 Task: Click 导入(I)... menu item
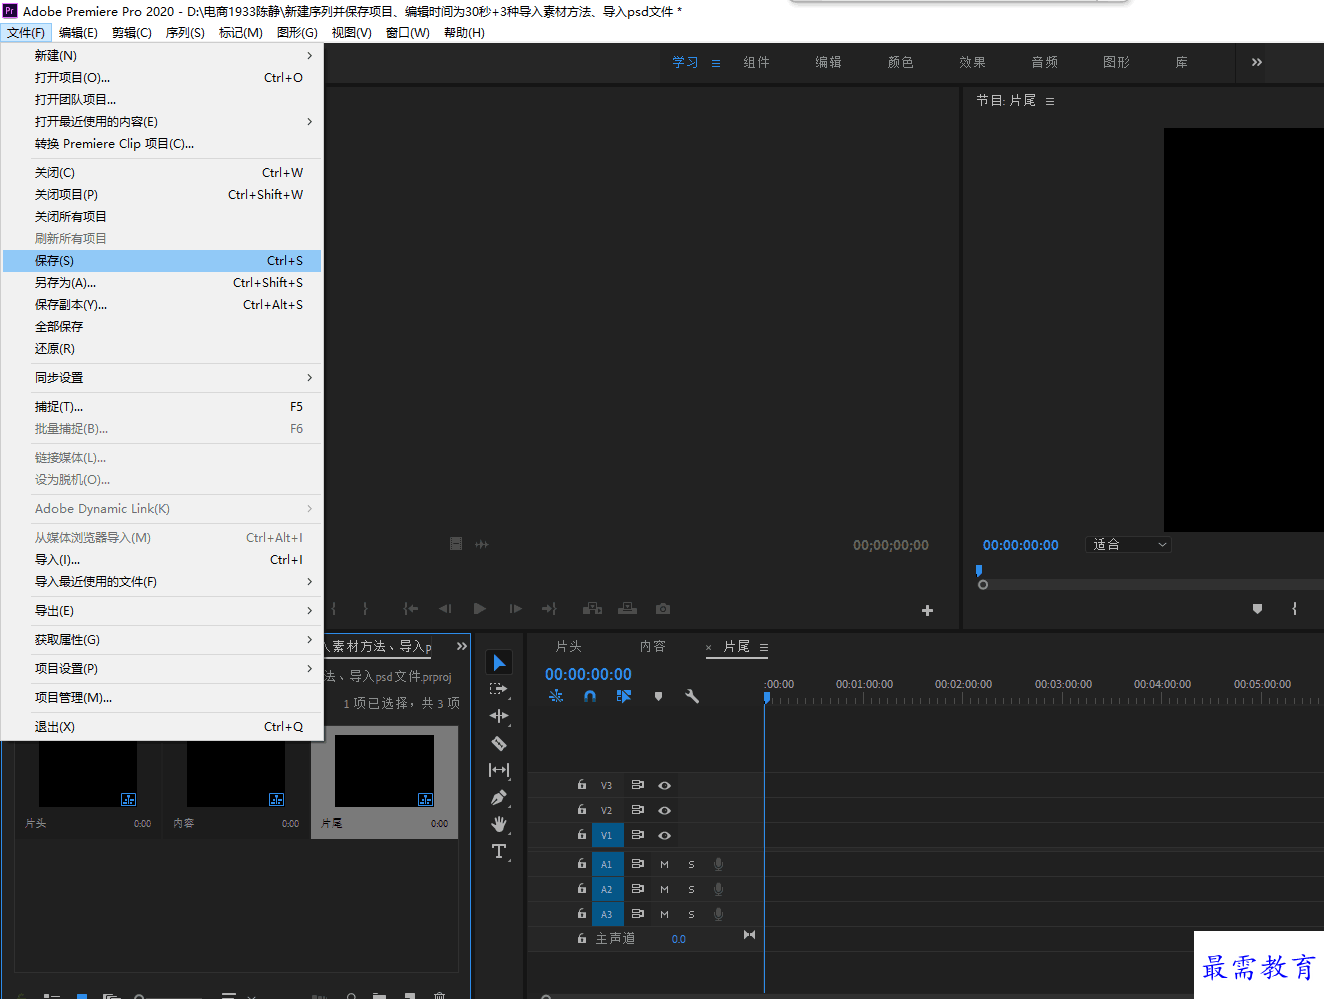coord(162,559)
